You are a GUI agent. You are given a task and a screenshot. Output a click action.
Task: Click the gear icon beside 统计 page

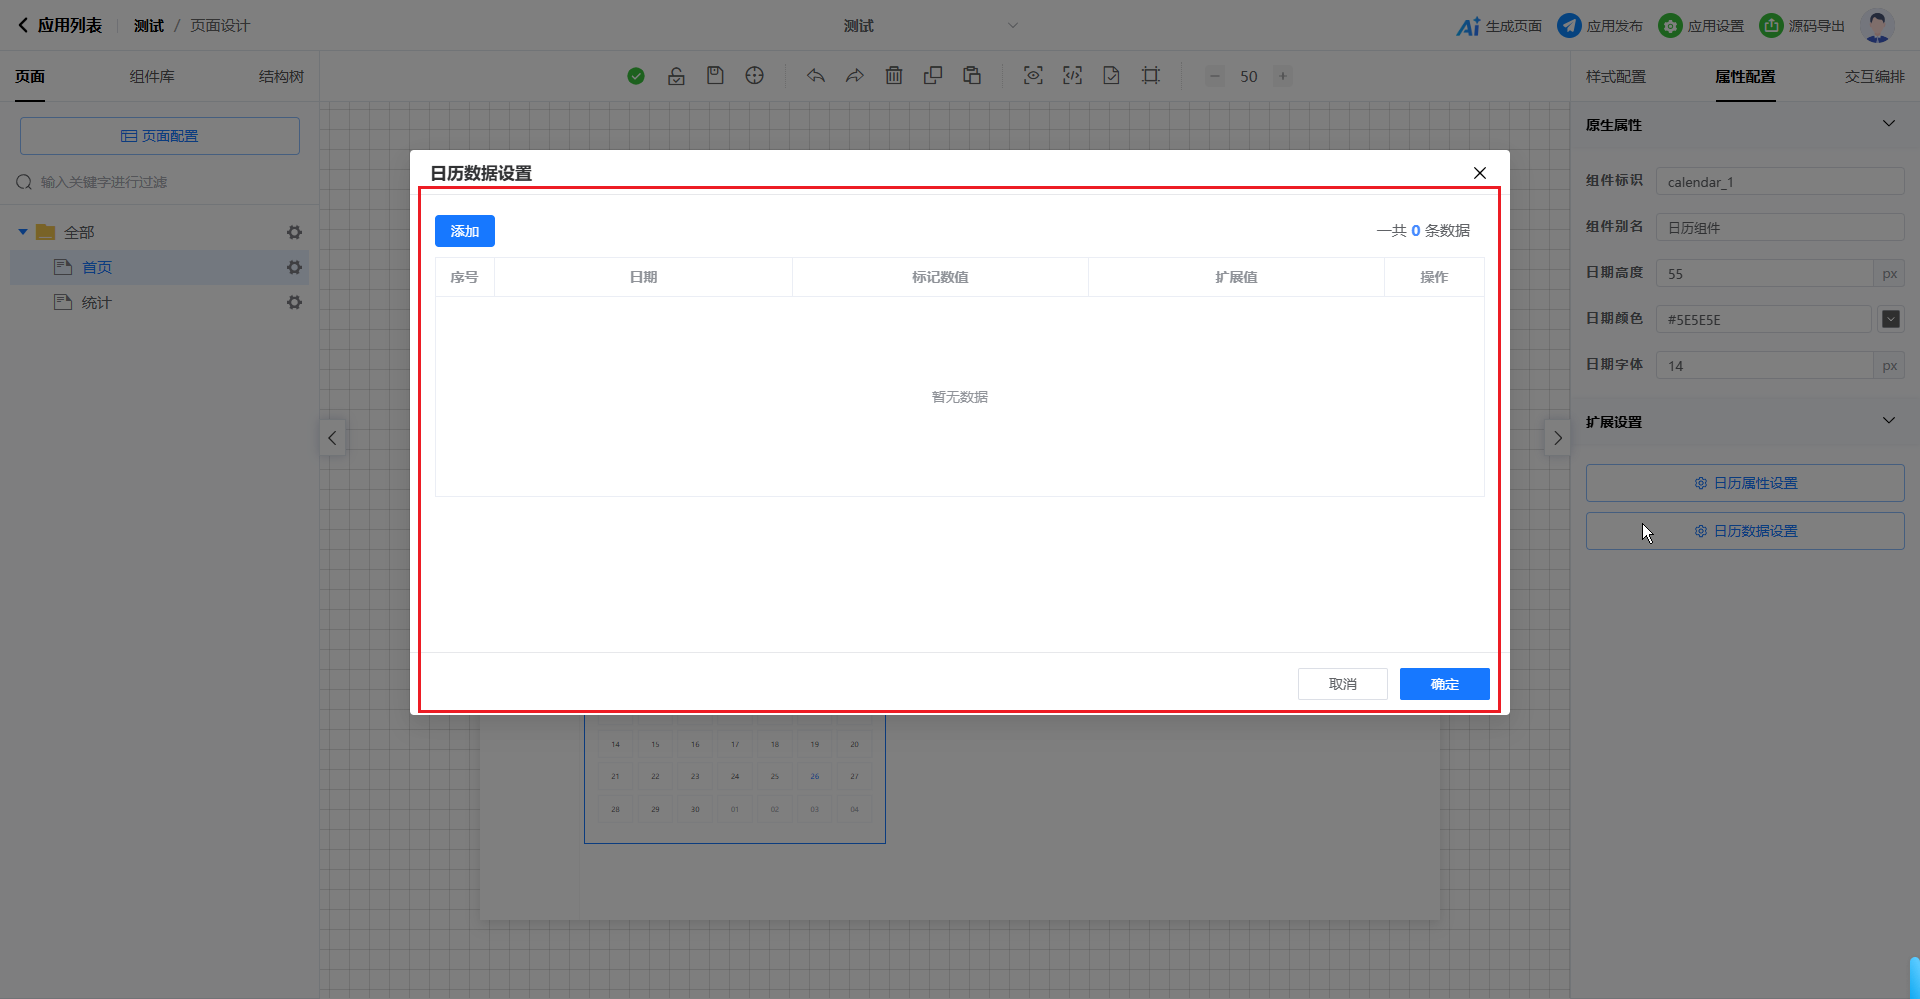pyautogui.click(x=294, y=302)
